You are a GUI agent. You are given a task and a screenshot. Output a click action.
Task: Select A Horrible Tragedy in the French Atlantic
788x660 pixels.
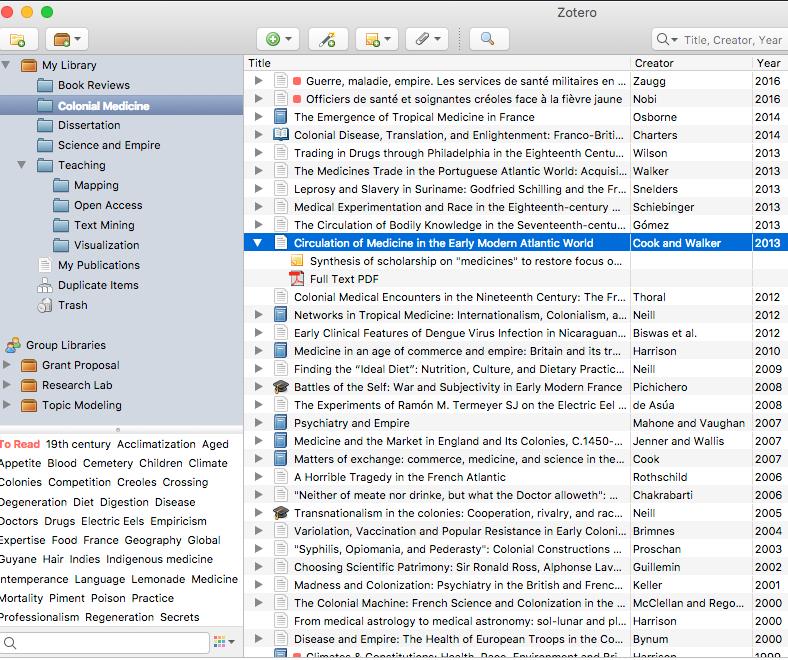[516, 477]
